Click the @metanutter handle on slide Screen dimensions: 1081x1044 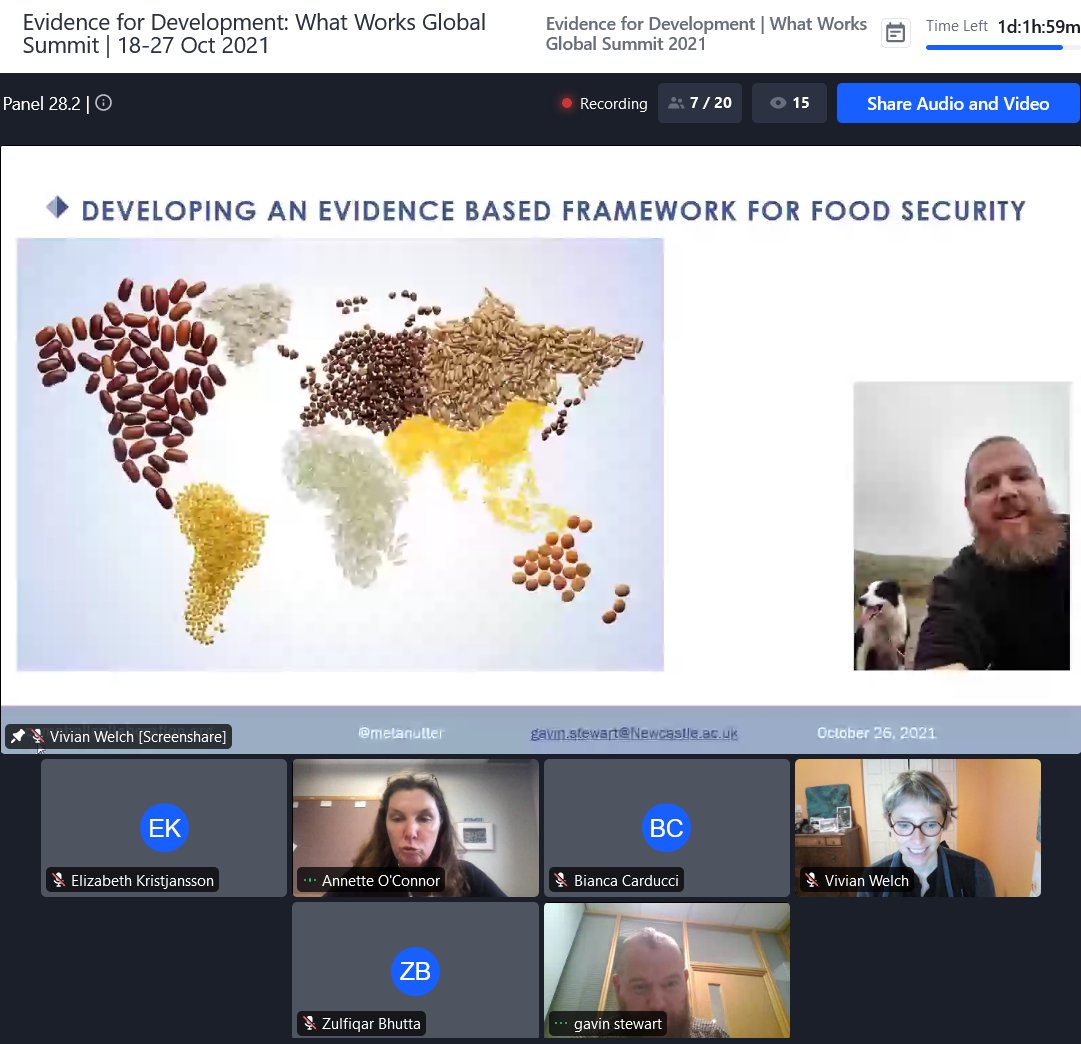[x=401, y=733]
